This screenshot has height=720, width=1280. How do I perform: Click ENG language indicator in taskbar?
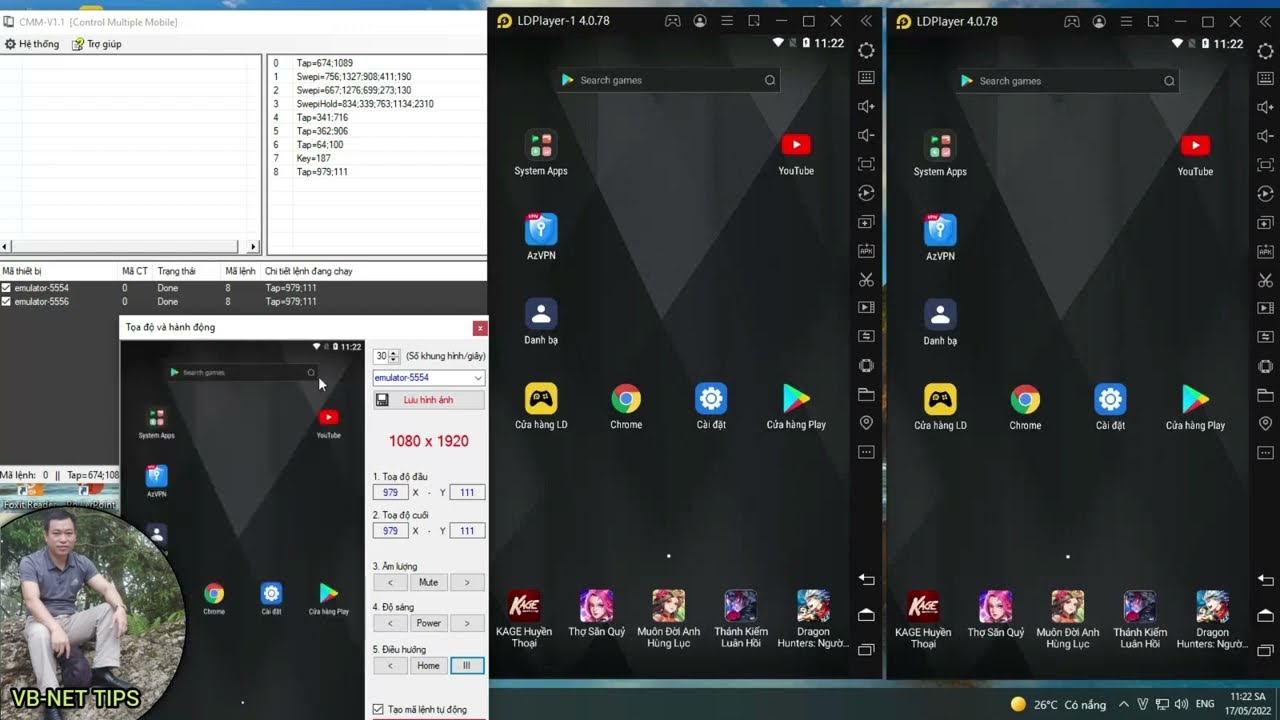pyautogui.click(x=1205, y=704)
